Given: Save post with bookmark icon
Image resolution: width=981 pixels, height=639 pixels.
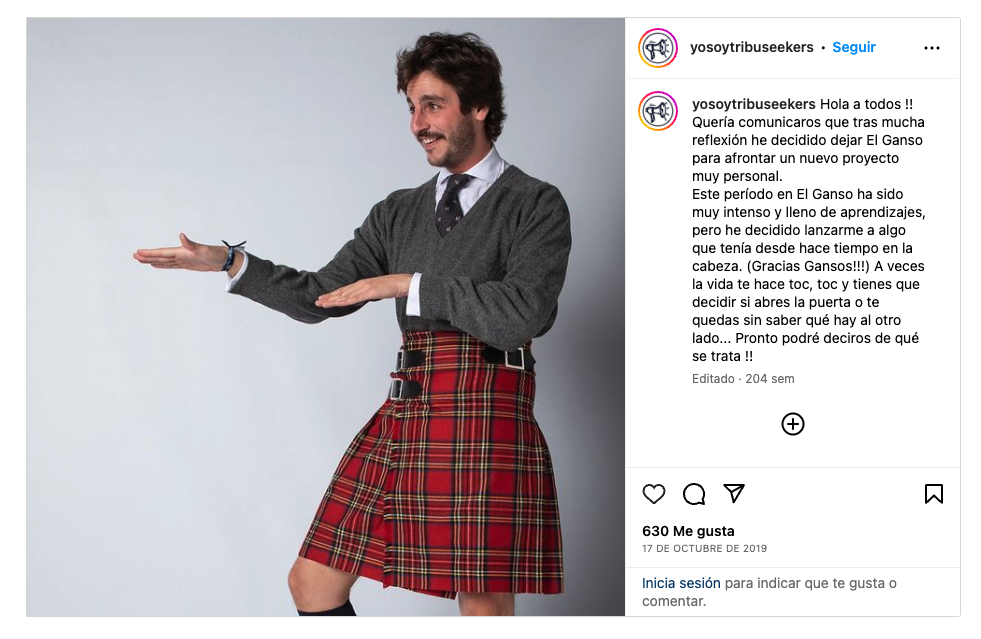Looking at the screenshot, I should (933, 494).
